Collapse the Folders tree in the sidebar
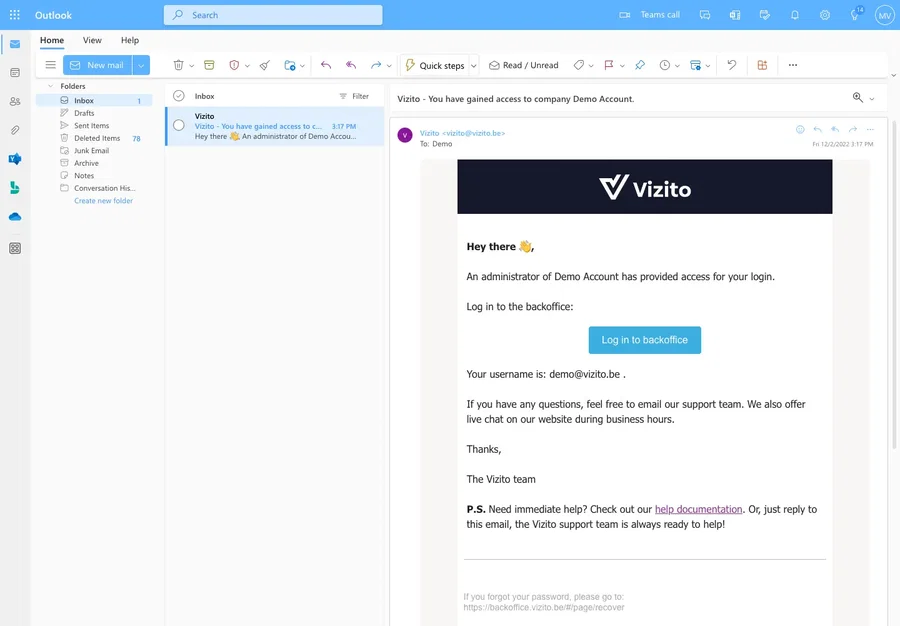900x626 pixels. point(49,85)
